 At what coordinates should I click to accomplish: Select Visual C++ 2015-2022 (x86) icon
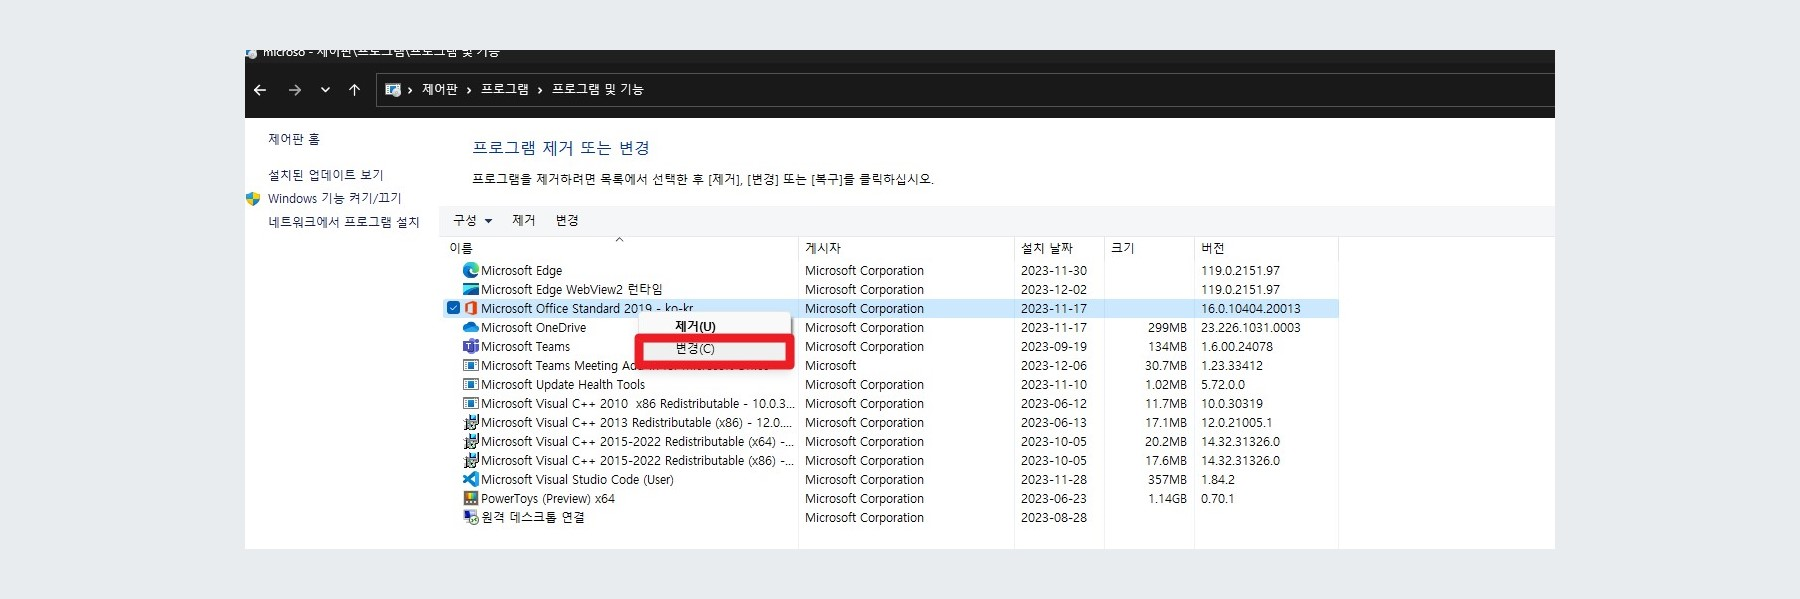pyautogui.click(x=471, y=460)
